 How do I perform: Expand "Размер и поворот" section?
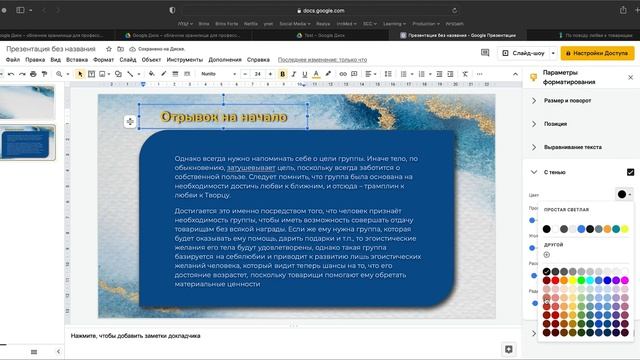click(x=567, y=100)
